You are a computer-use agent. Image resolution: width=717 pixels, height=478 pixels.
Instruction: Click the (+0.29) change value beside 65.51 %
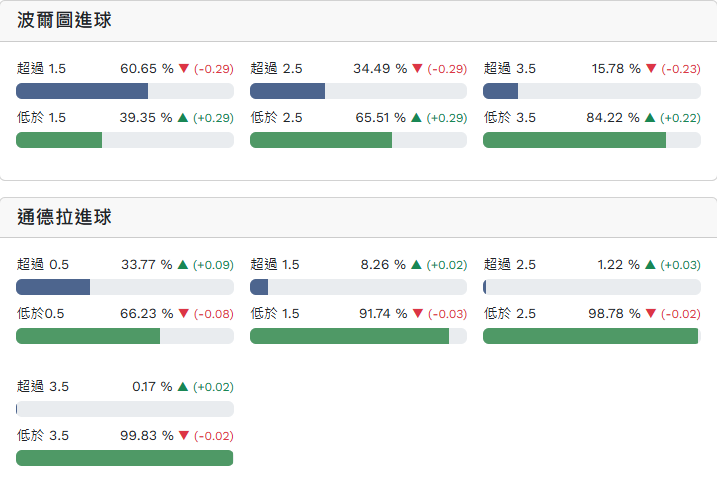(446, 118)
